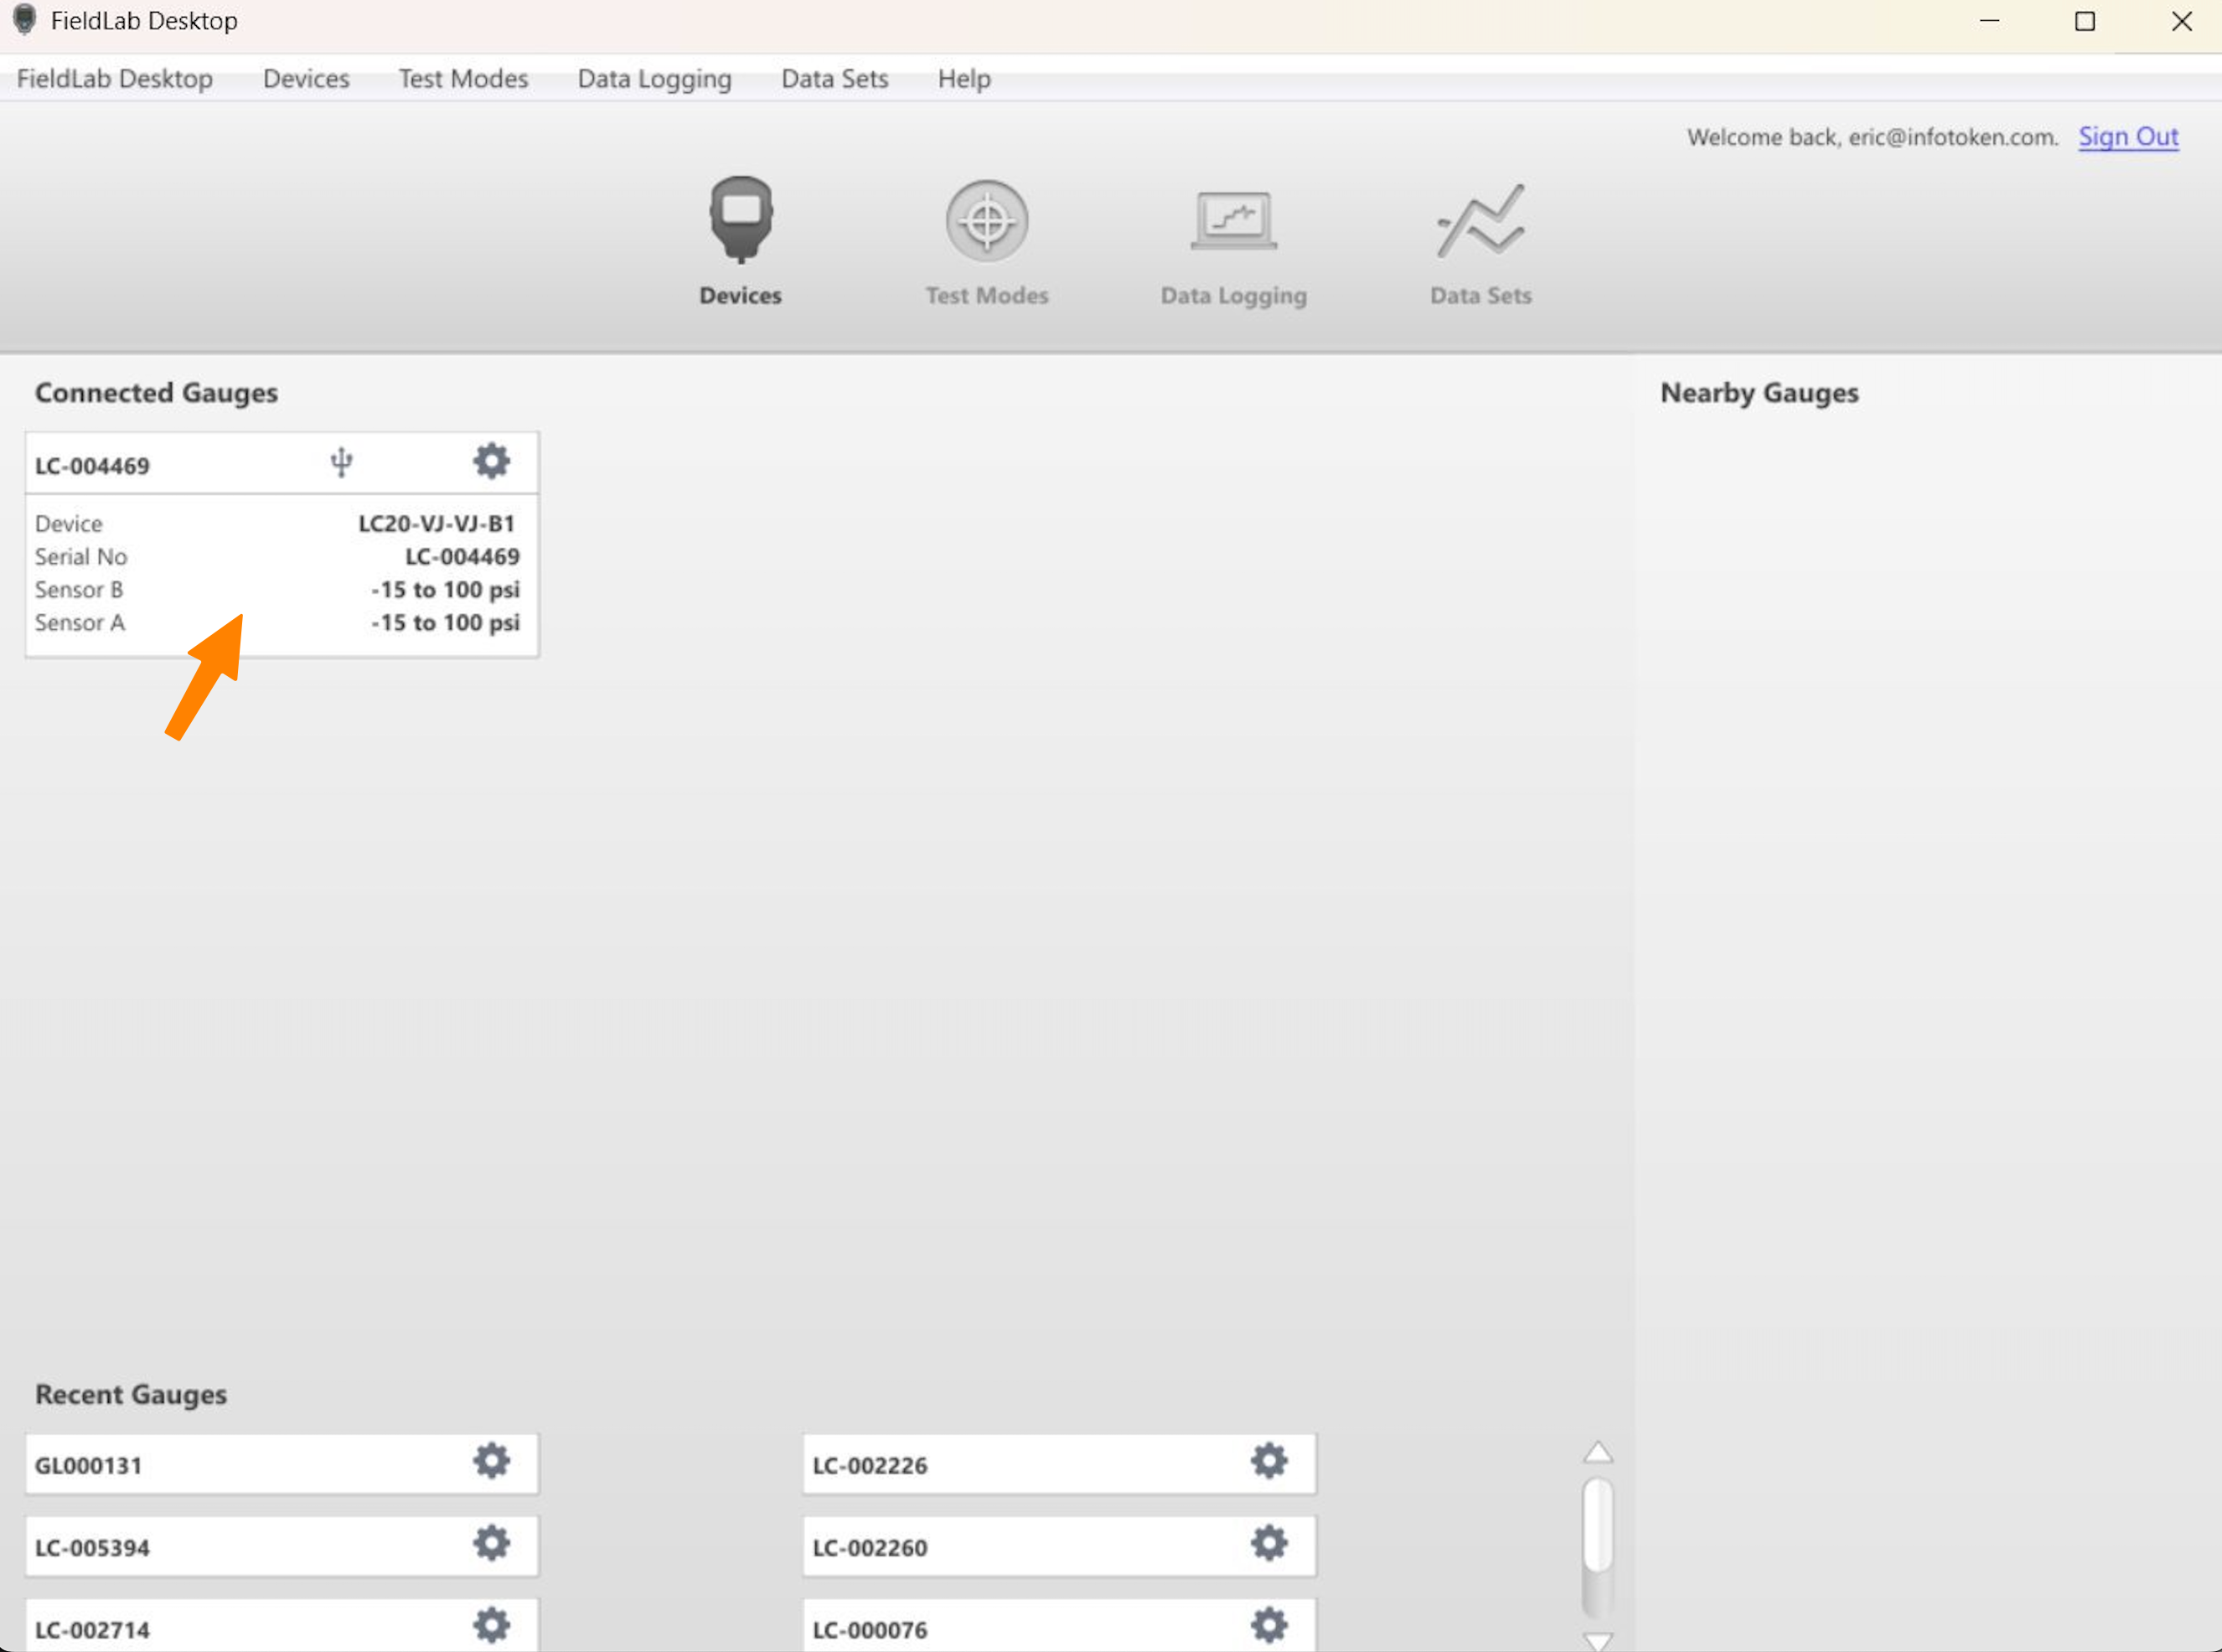Screen dimensions: 2222x1652
Task: Open settings gear for recent gauge LC-002714
Action: click(x=491, y=1626)
